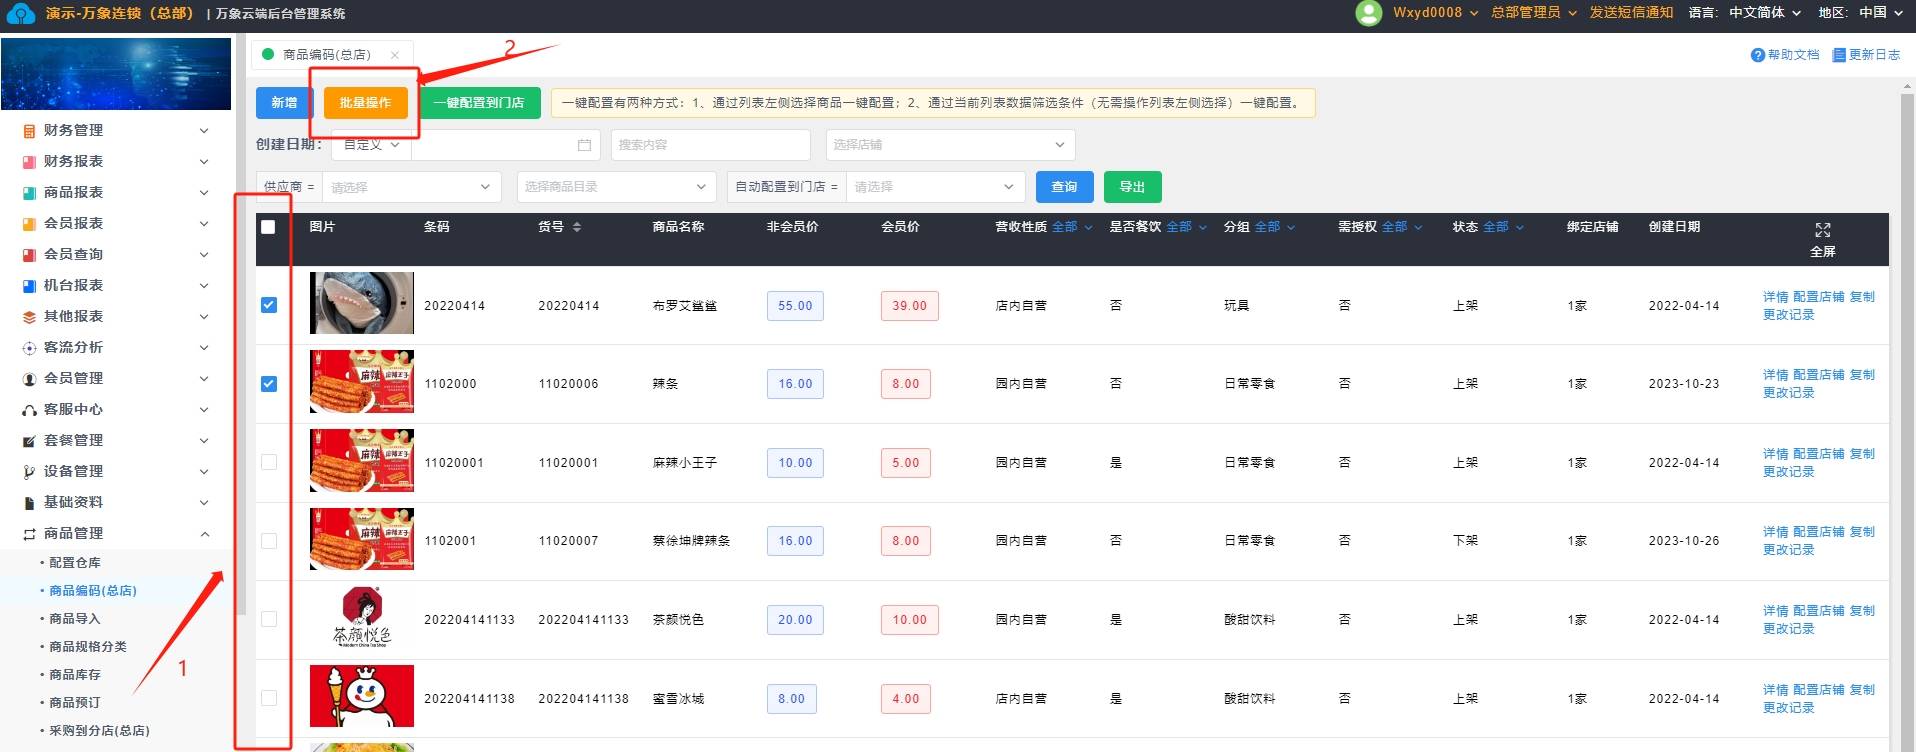Click the fullscreen 全屏 icon
This screenshot has width=1916, height=752.
pyautogui.click(x=1822, y=231)
